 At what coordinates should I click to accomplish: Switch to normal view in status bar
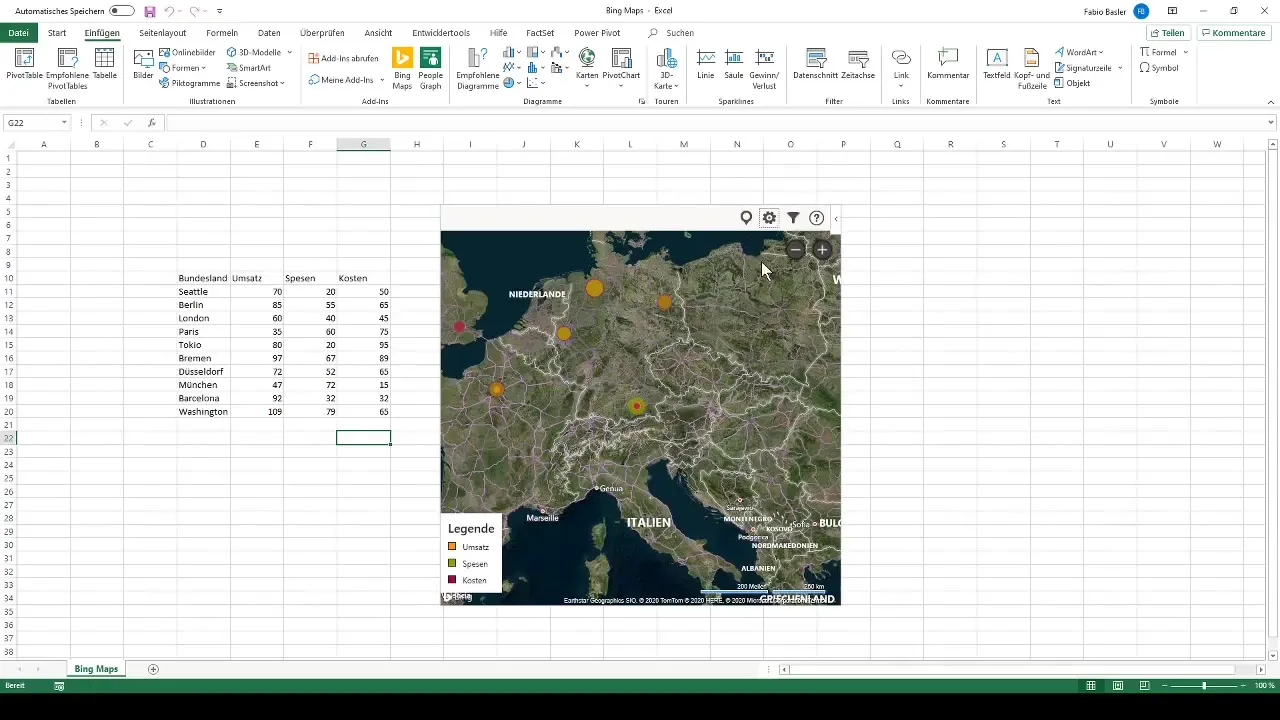tap(1092, 686)
